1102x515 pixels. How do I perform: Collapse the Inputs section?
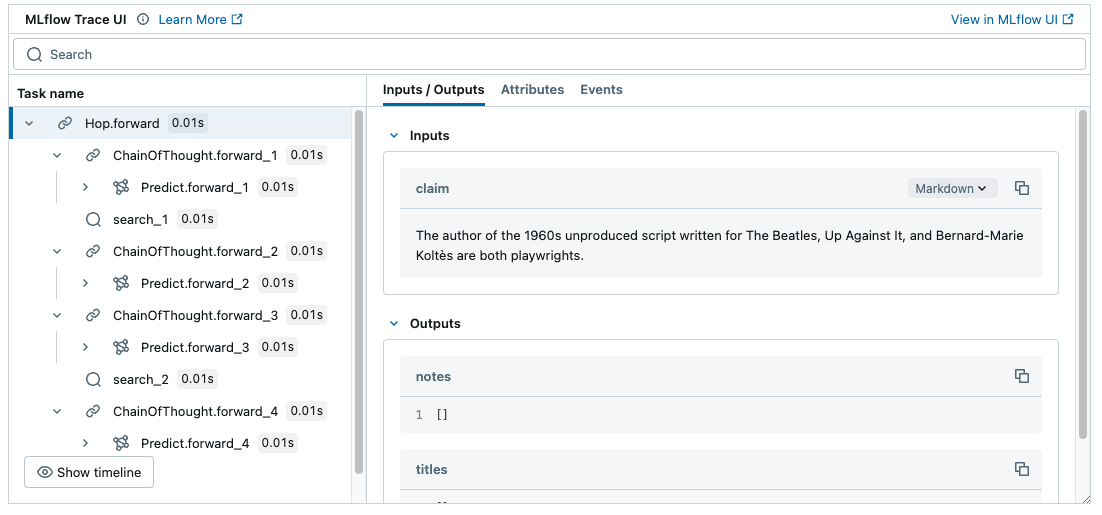(x=394, y=136)
